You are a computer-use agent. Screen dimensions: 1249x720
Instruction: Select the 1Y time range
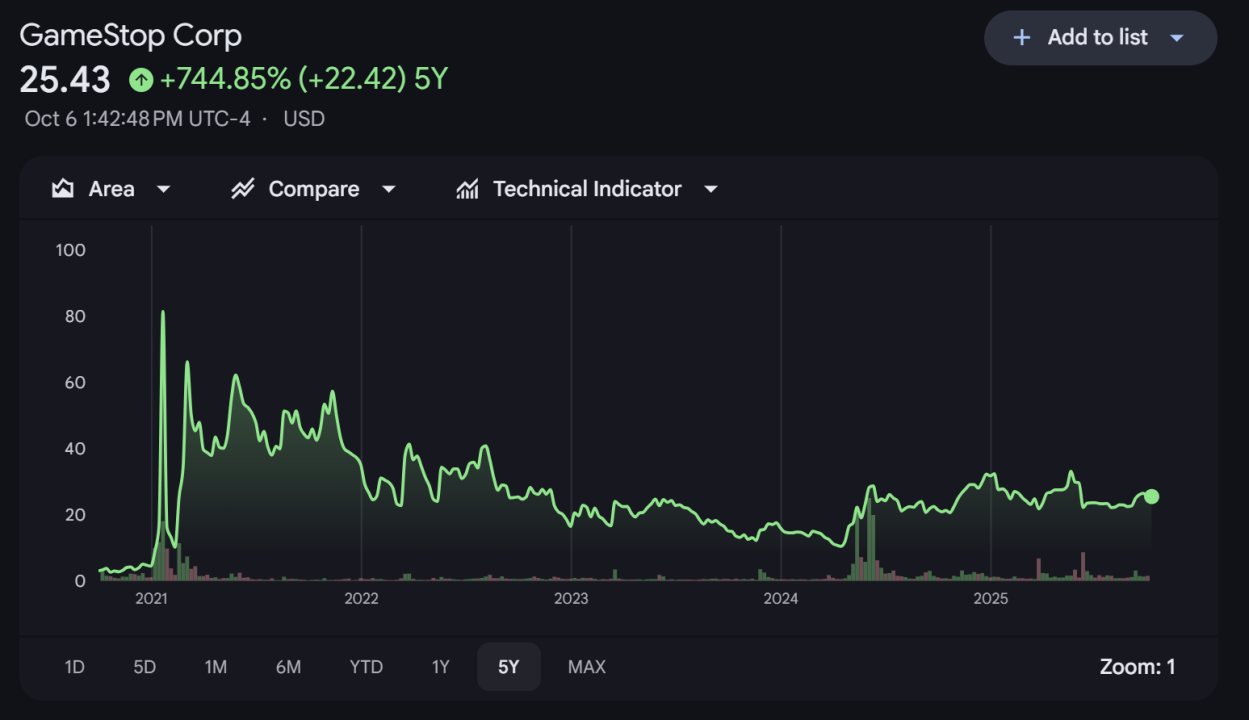pos(440,667)
